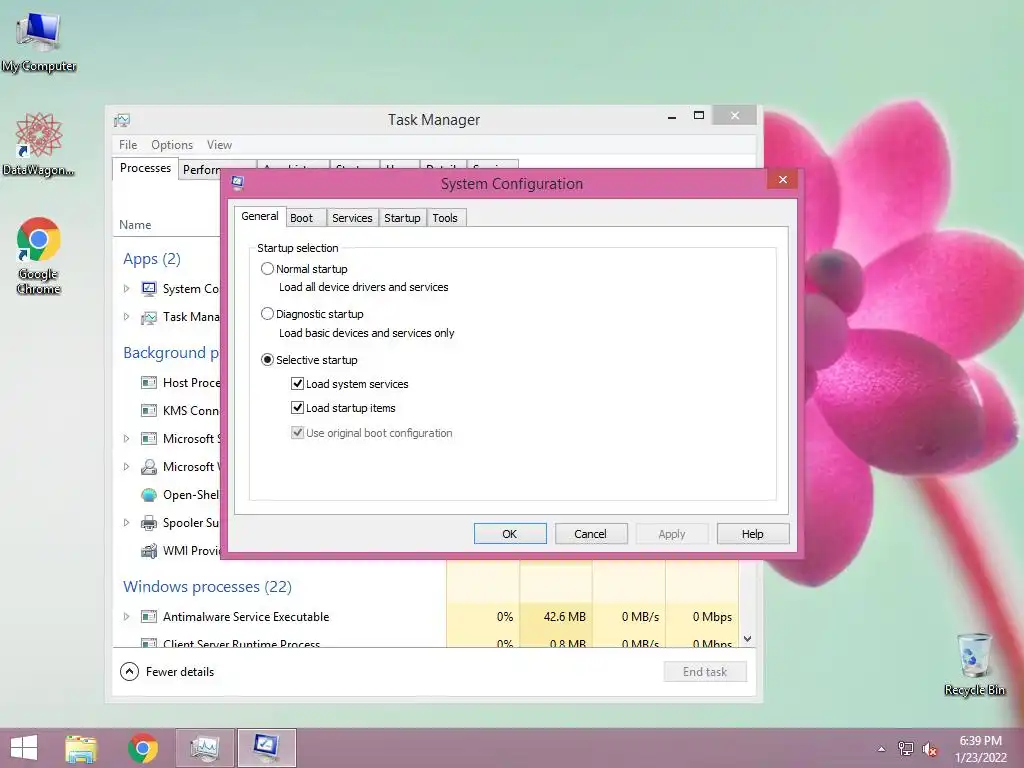Open My Computer desktop icon
1024x768 pixels.
click(x=39, y=42)
